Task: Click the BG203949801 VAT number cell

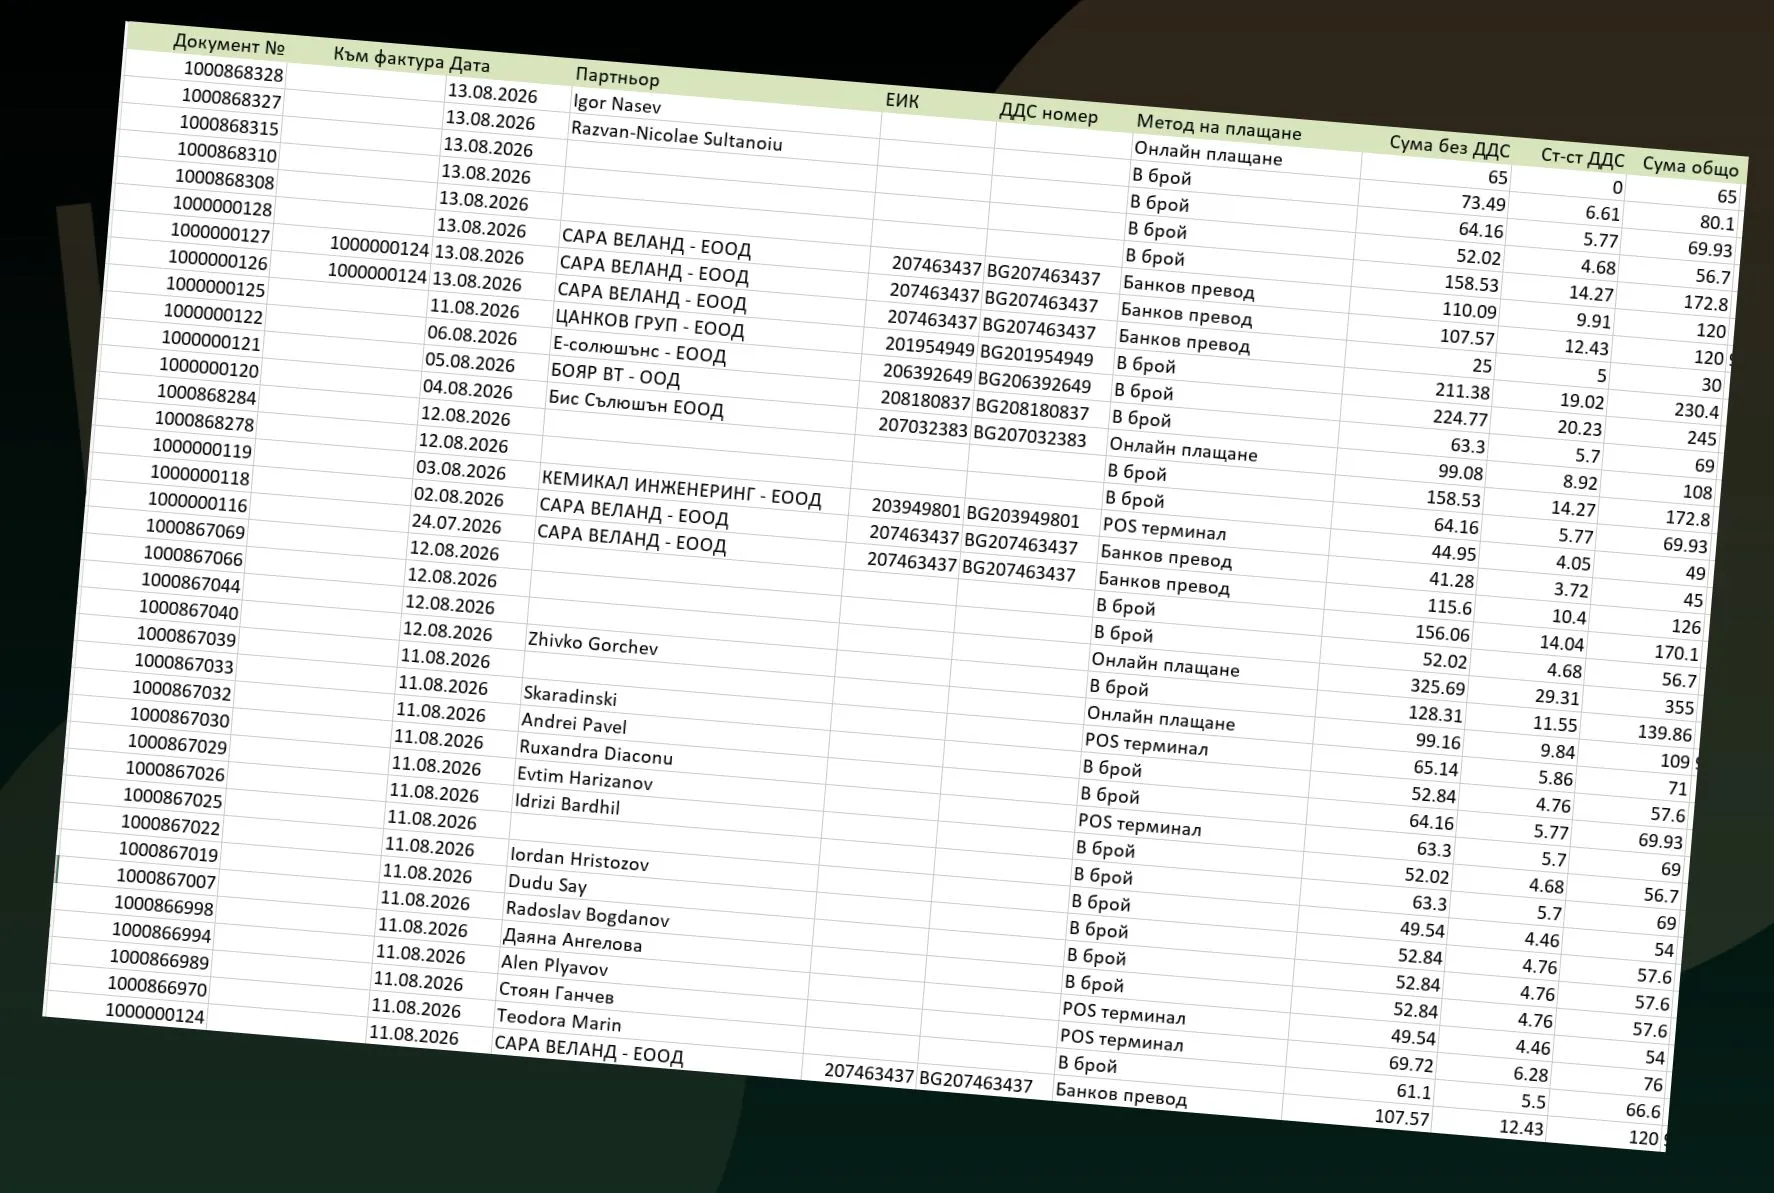Action: 1023,517
